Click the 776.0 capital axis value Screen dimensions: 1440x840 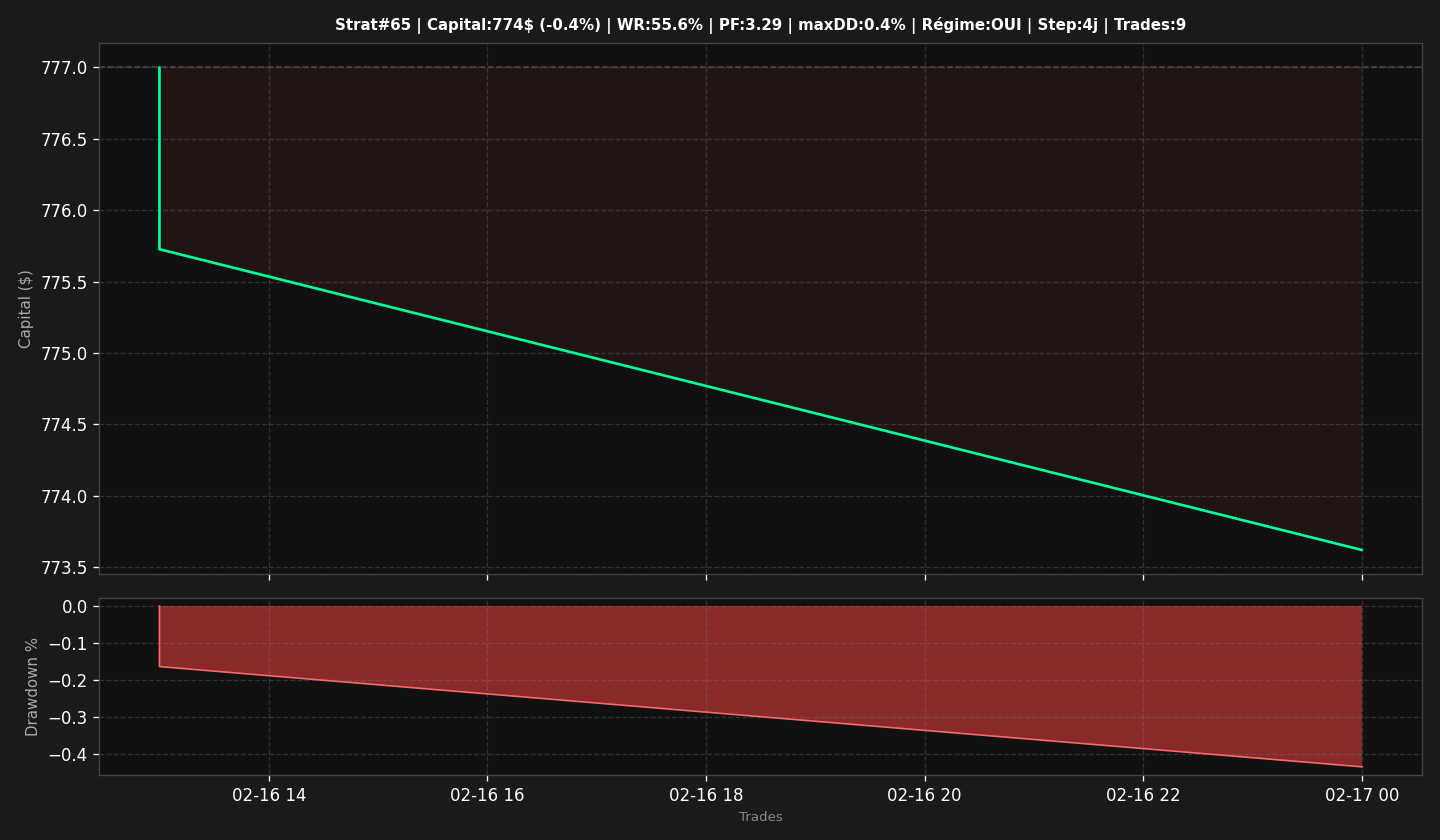click(64, 211)
